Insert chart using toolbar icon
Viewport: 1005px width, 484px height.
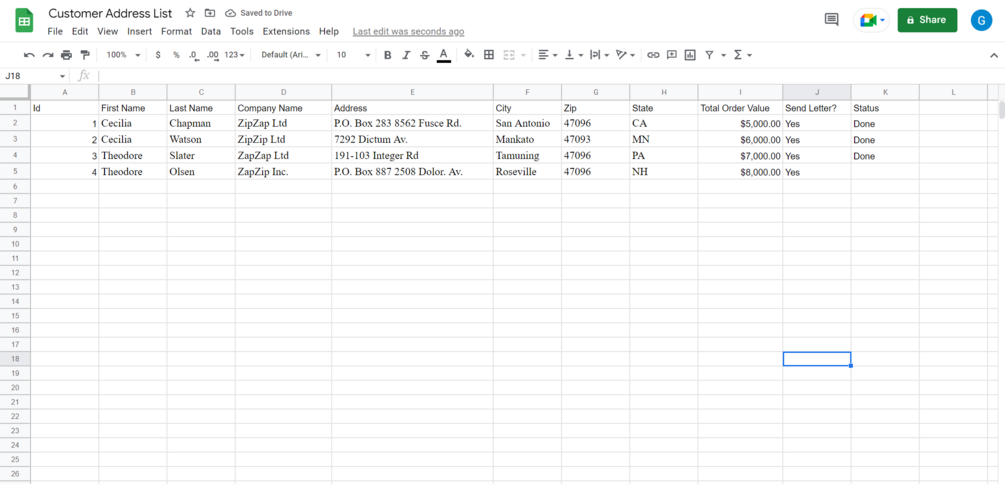point(690,55)
